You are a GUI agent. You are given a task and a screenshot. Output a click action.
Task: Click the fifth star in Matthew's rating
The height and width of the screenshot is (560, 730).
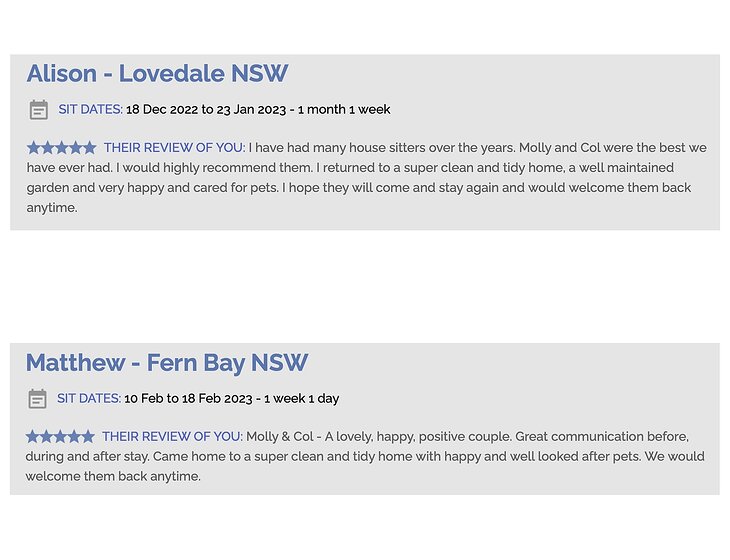(88, 437)
